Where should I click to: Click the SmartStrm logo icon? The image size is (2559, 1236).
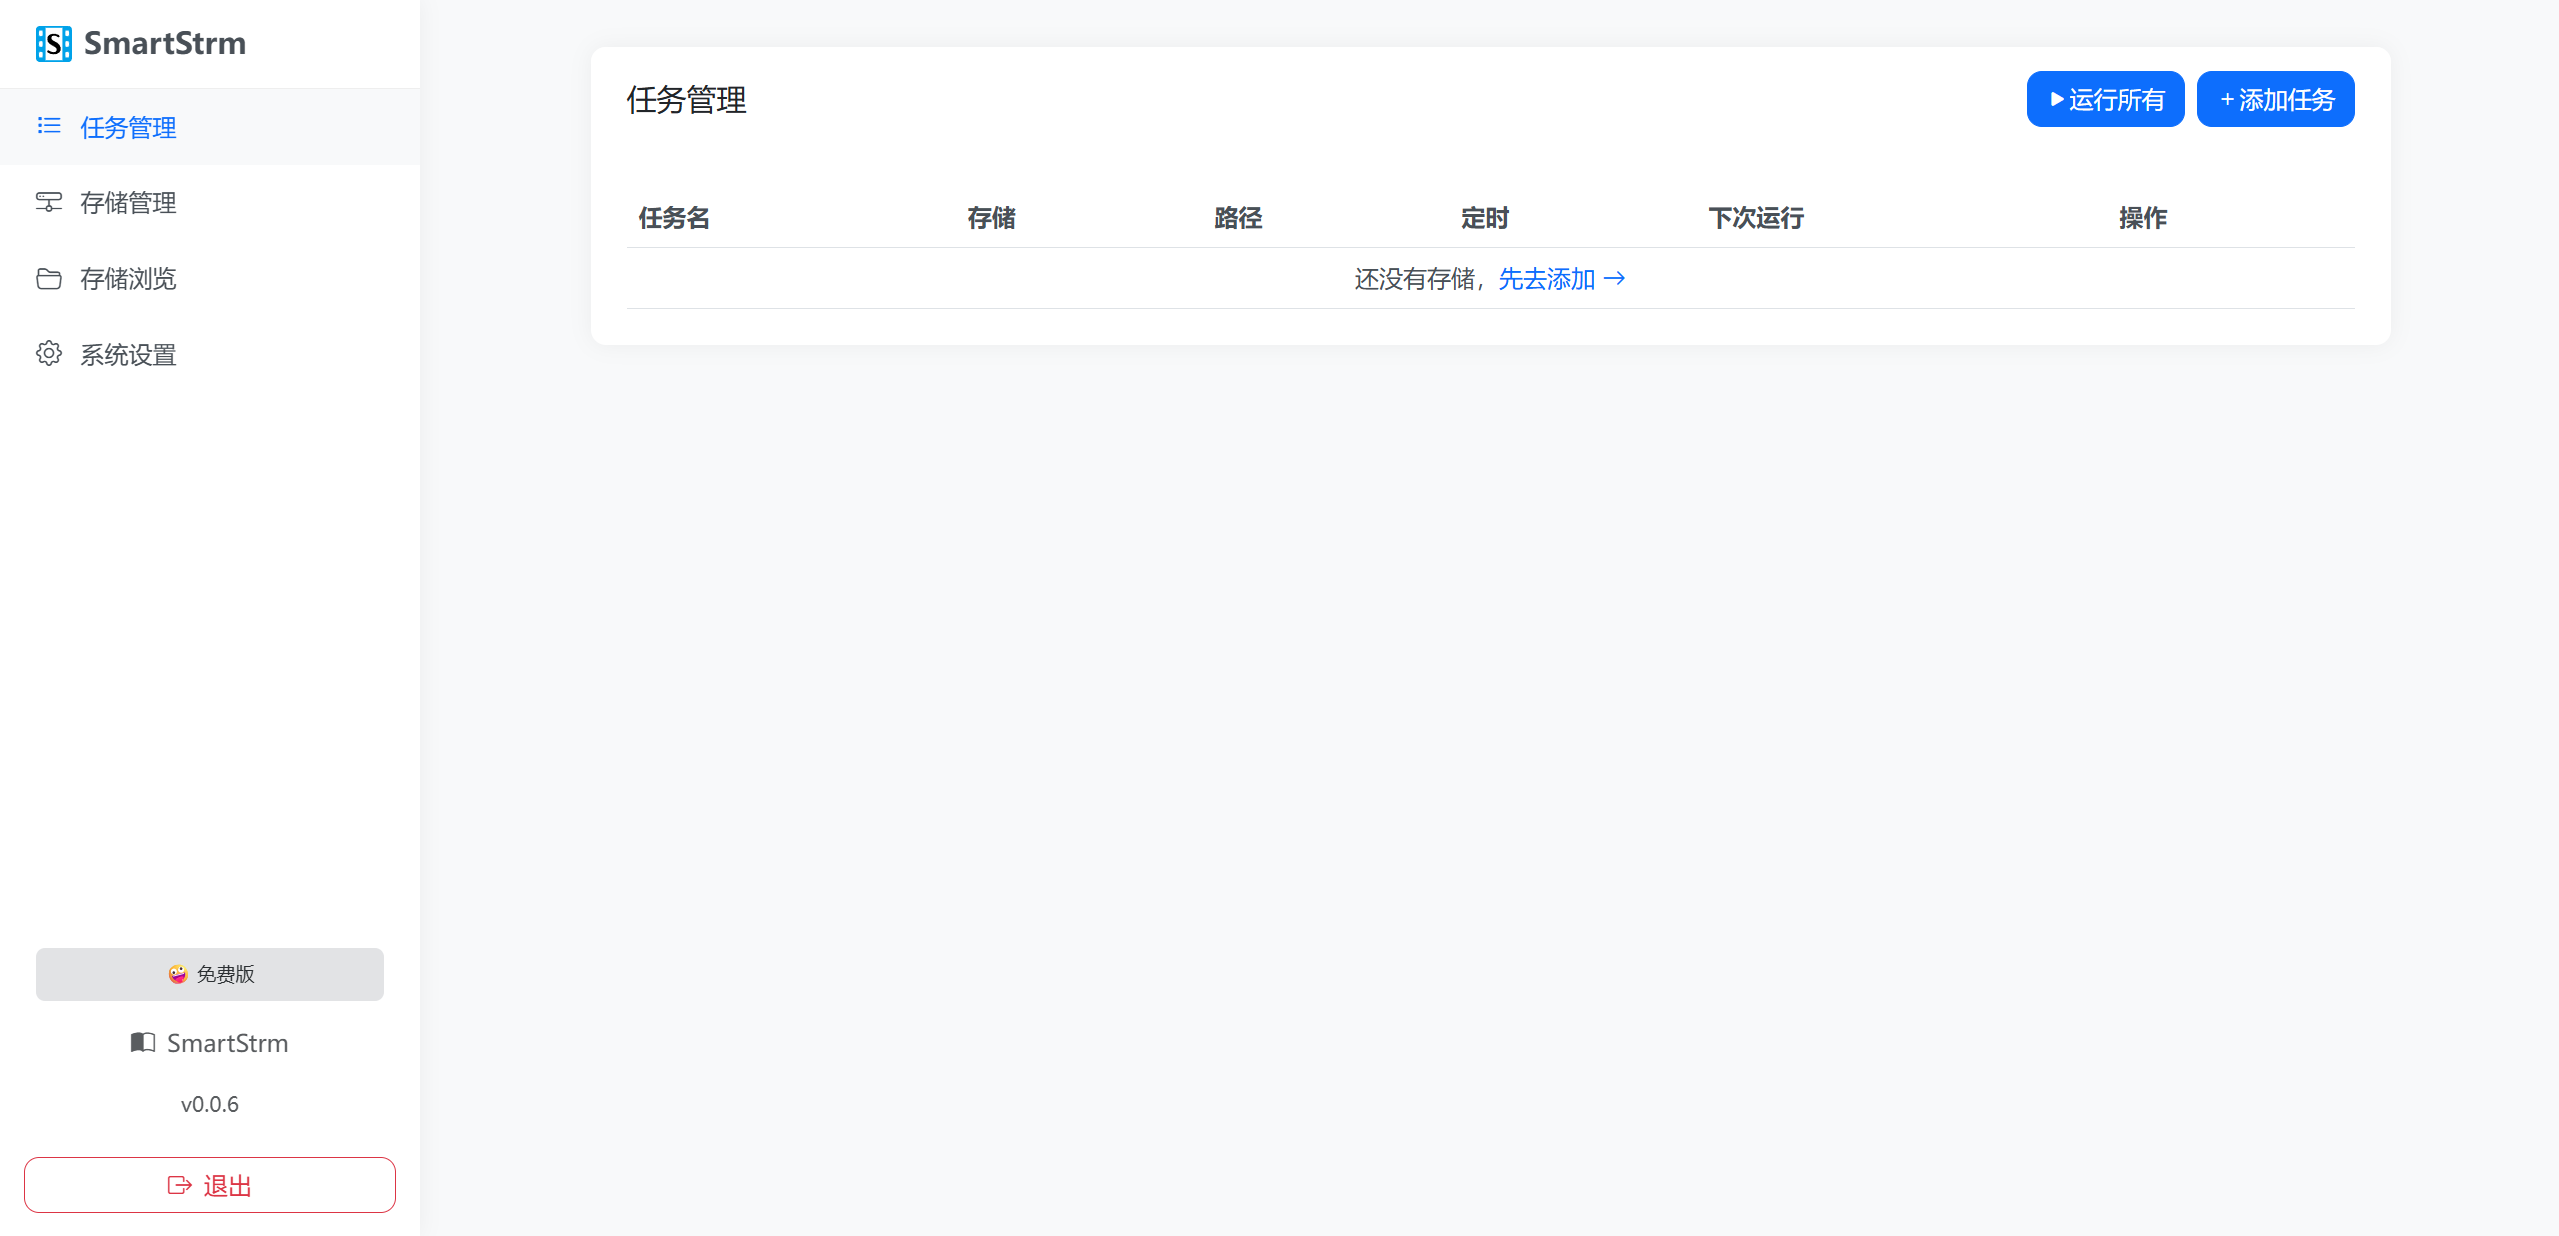click(x=53, y=44)
